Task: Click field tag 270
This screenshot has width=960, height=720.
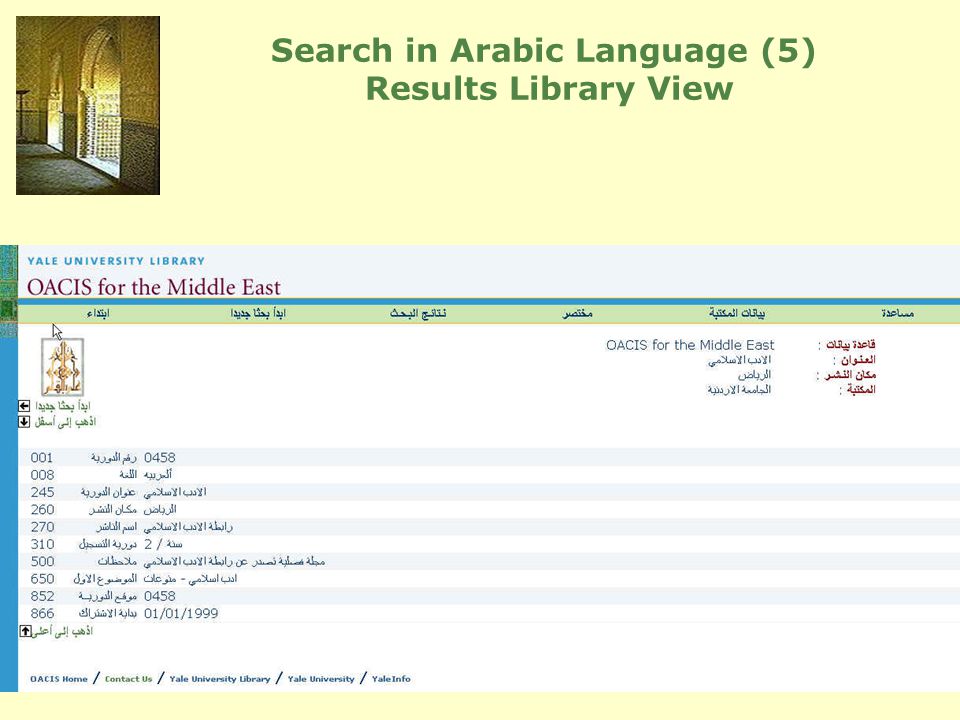Action: coord(42,527)
